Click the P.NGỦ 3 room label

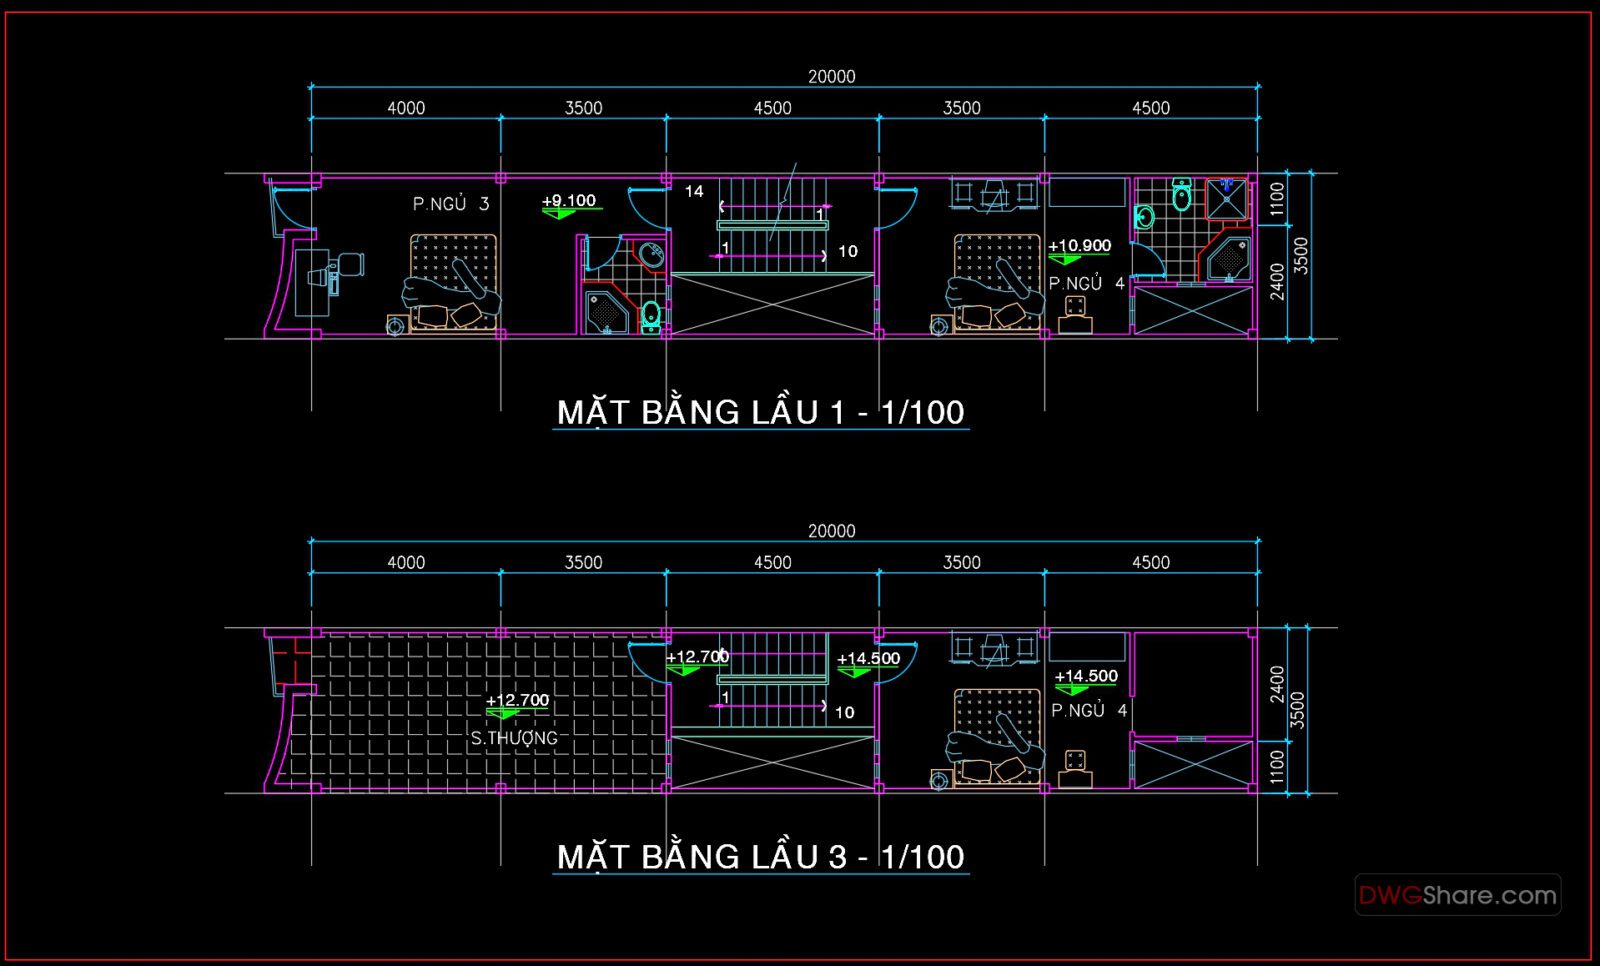451,204
